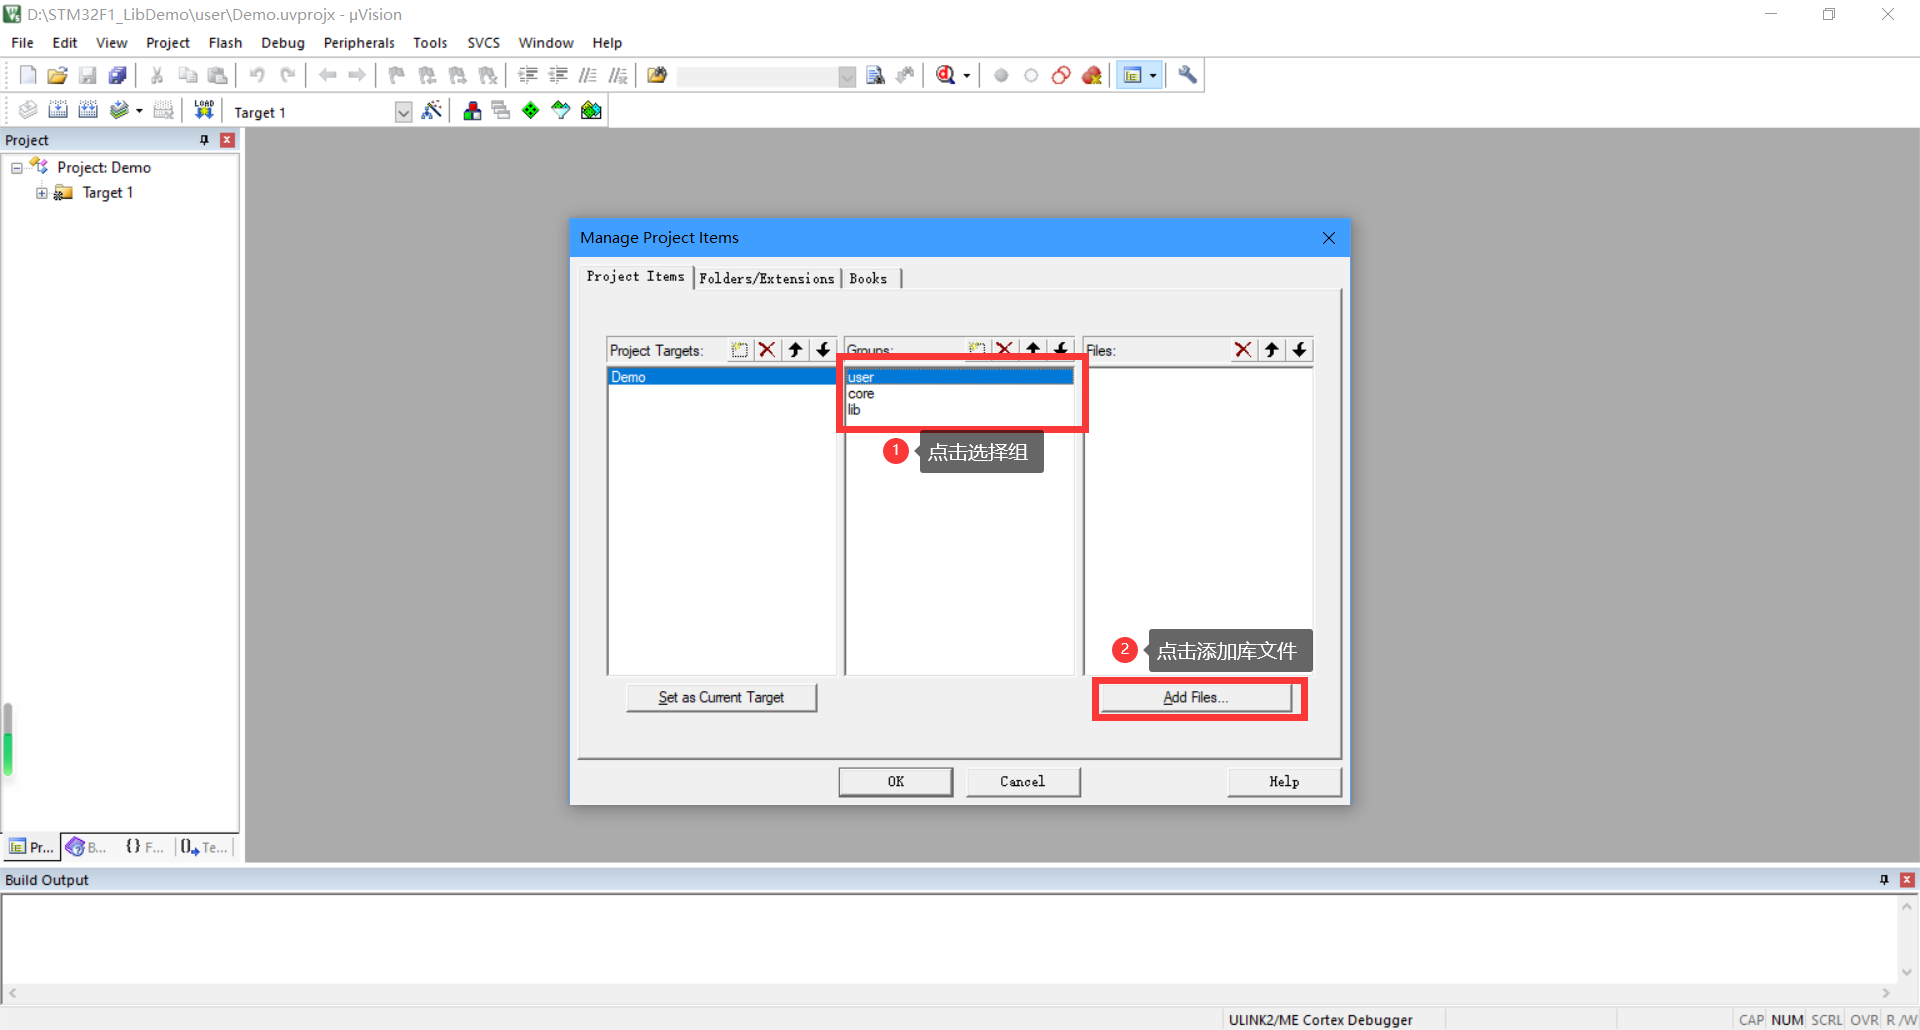The width and height of the screenshot is (1920, 1030).
Task: Click Set as Current Target button
Action: click(x=721, y=698)
